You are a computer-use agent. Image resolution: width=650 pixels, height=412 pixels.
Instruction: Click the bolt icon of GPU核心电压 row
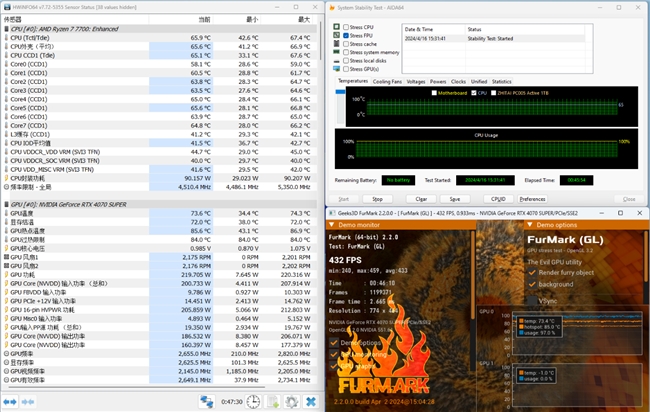pos(6,248)
